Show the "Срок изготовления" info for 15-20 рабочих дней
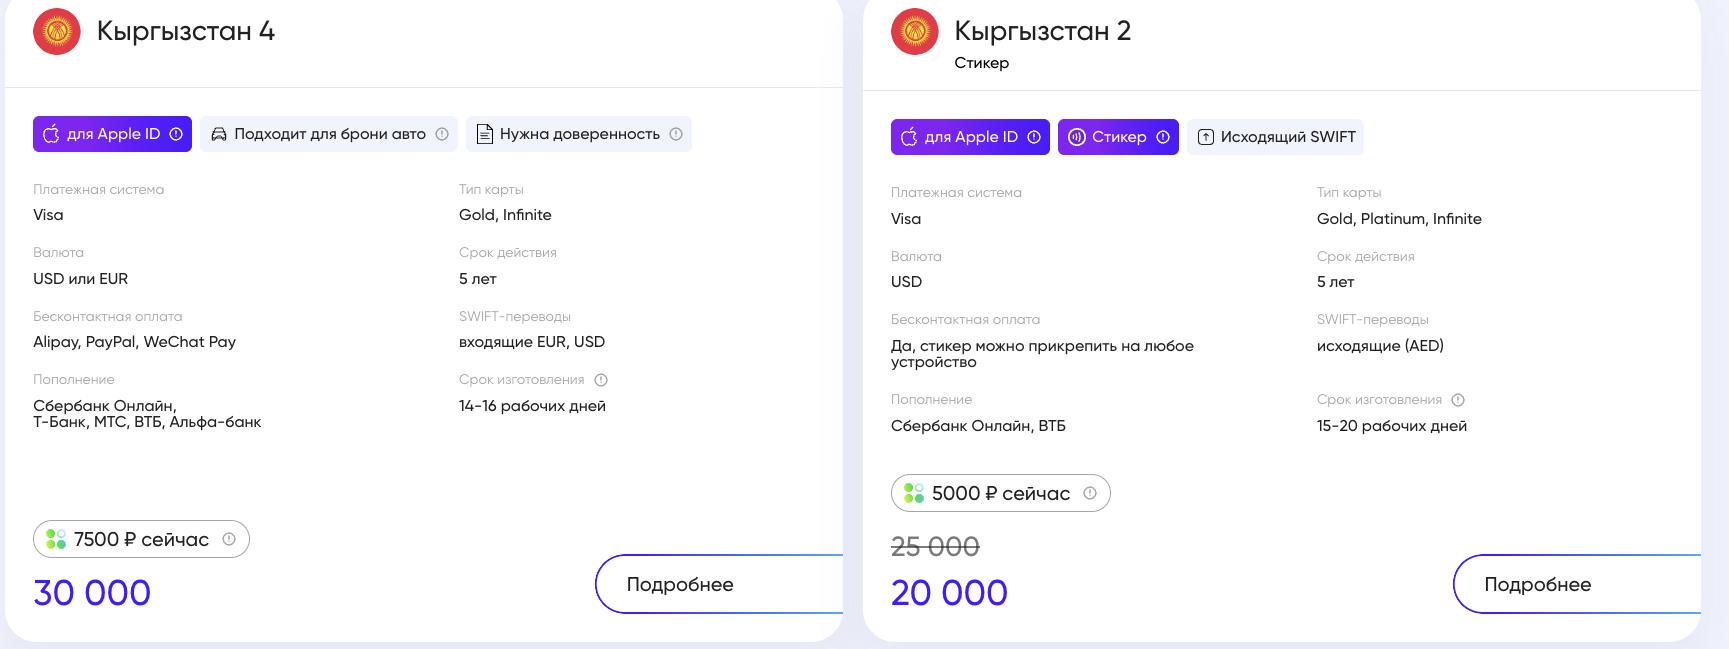1729x649 pixels. click(1458, 400)
